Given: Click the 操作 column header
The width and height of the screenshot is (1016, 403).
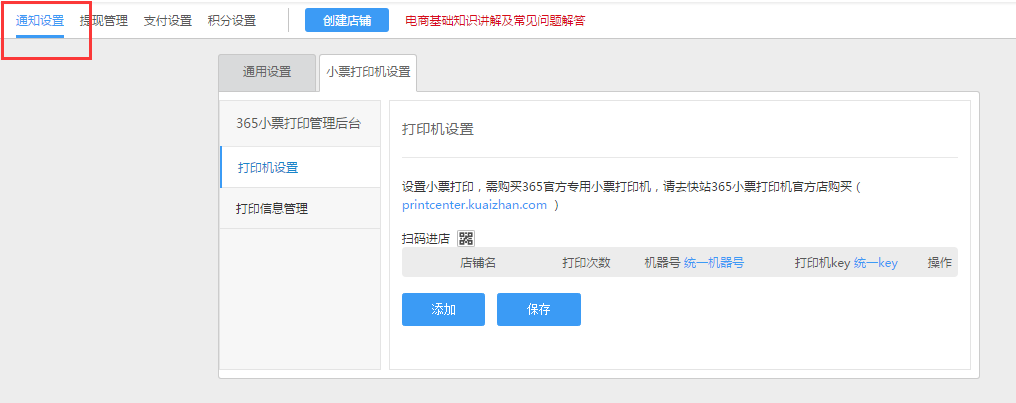Looking at the screenshot, I should 940,262.
